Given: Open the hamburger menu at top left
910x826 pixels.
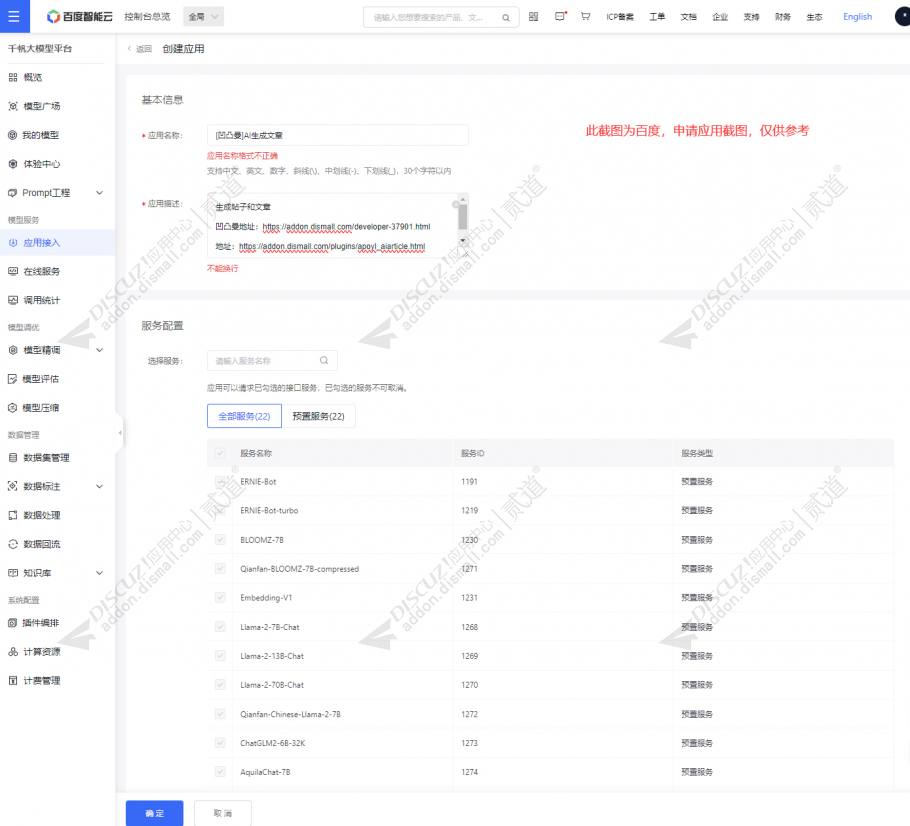Looking at the screenshot, I should [14, 16].
